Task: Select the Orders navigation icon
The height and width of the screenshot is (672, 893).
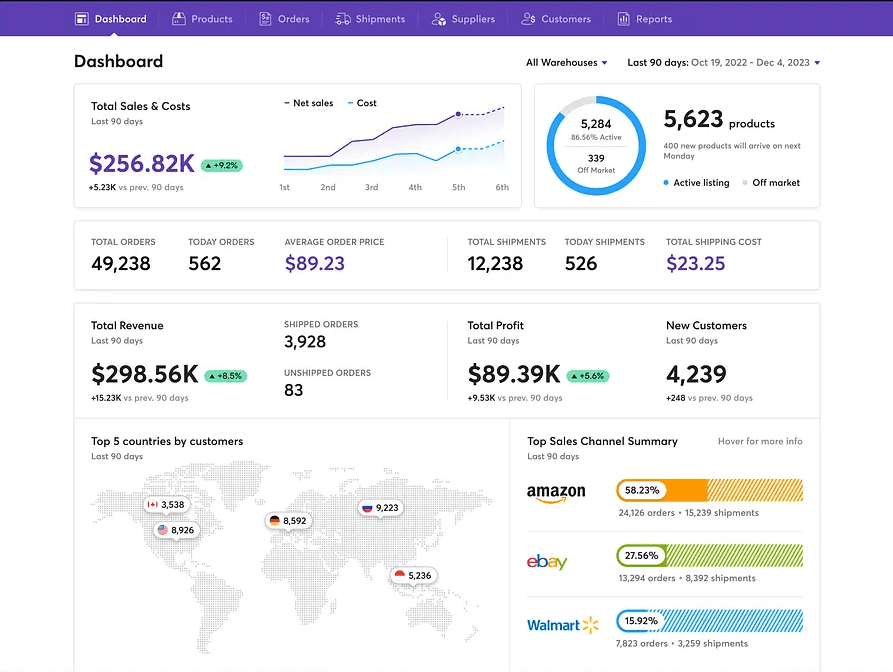Action: [263, 18]
